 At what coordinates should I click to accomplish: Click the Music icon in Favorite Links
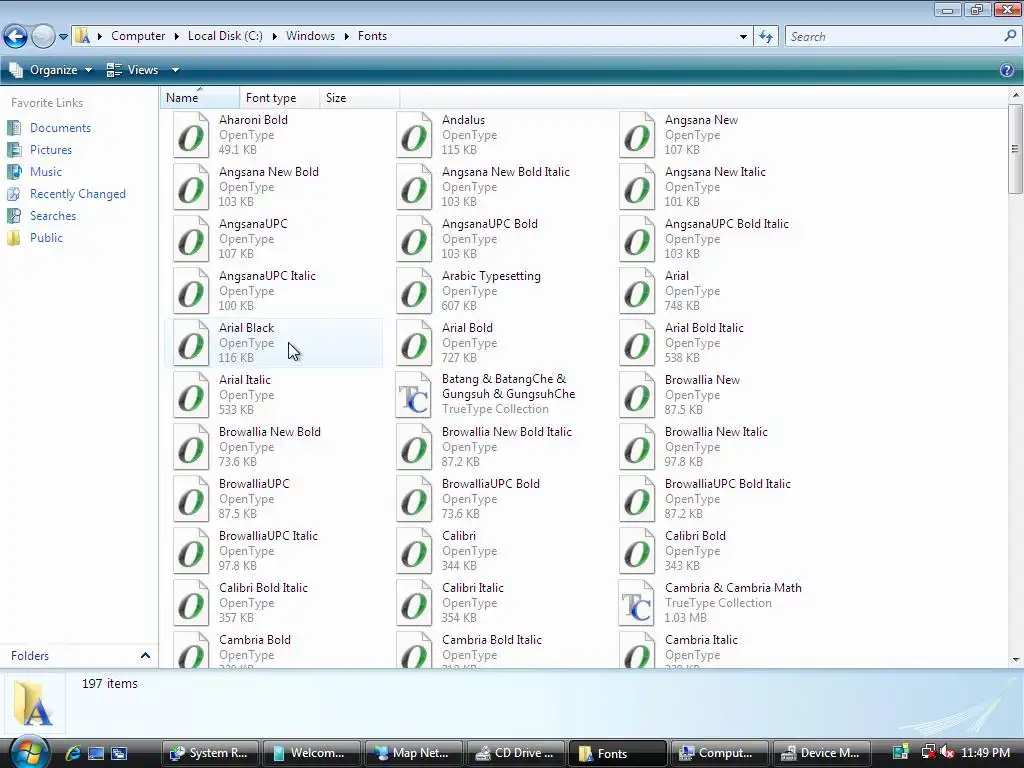(14, 172)
